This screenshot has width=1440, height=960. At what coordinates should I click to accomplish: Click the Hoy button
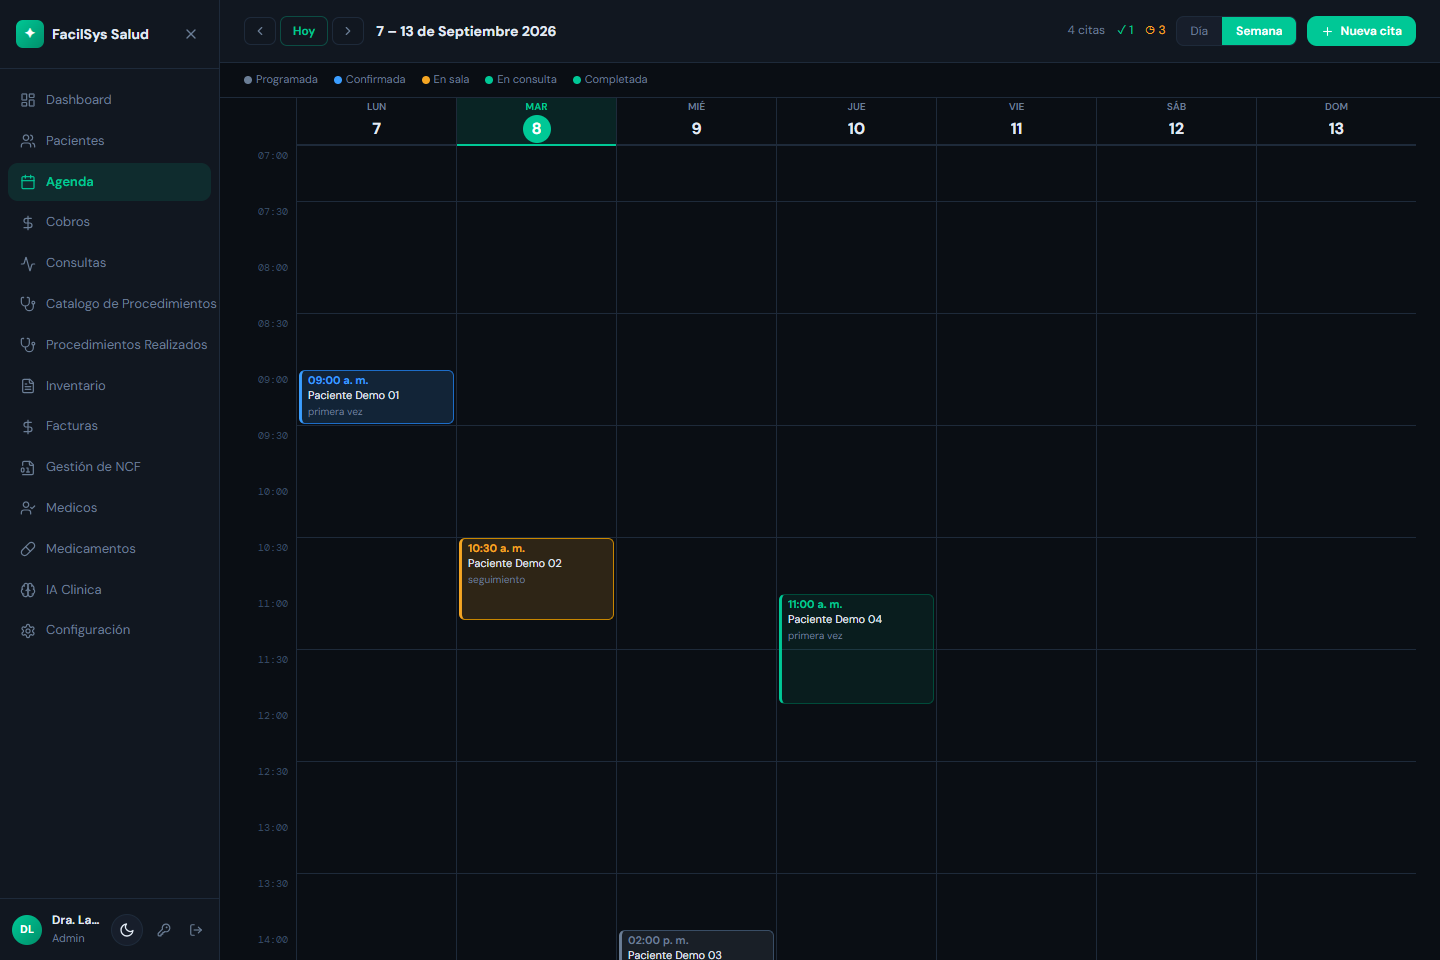tap(304, 31)
